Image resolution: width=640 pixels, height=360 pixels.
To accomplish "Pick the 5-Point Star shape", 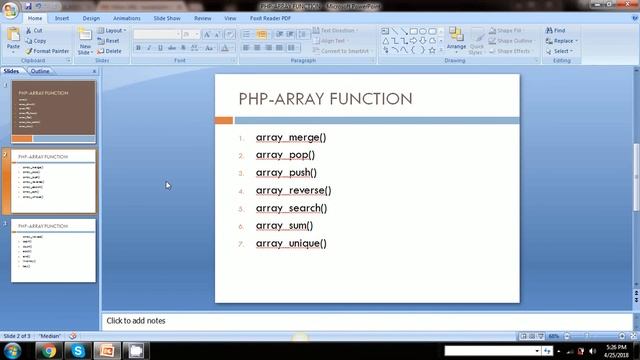I will point(432,50).
